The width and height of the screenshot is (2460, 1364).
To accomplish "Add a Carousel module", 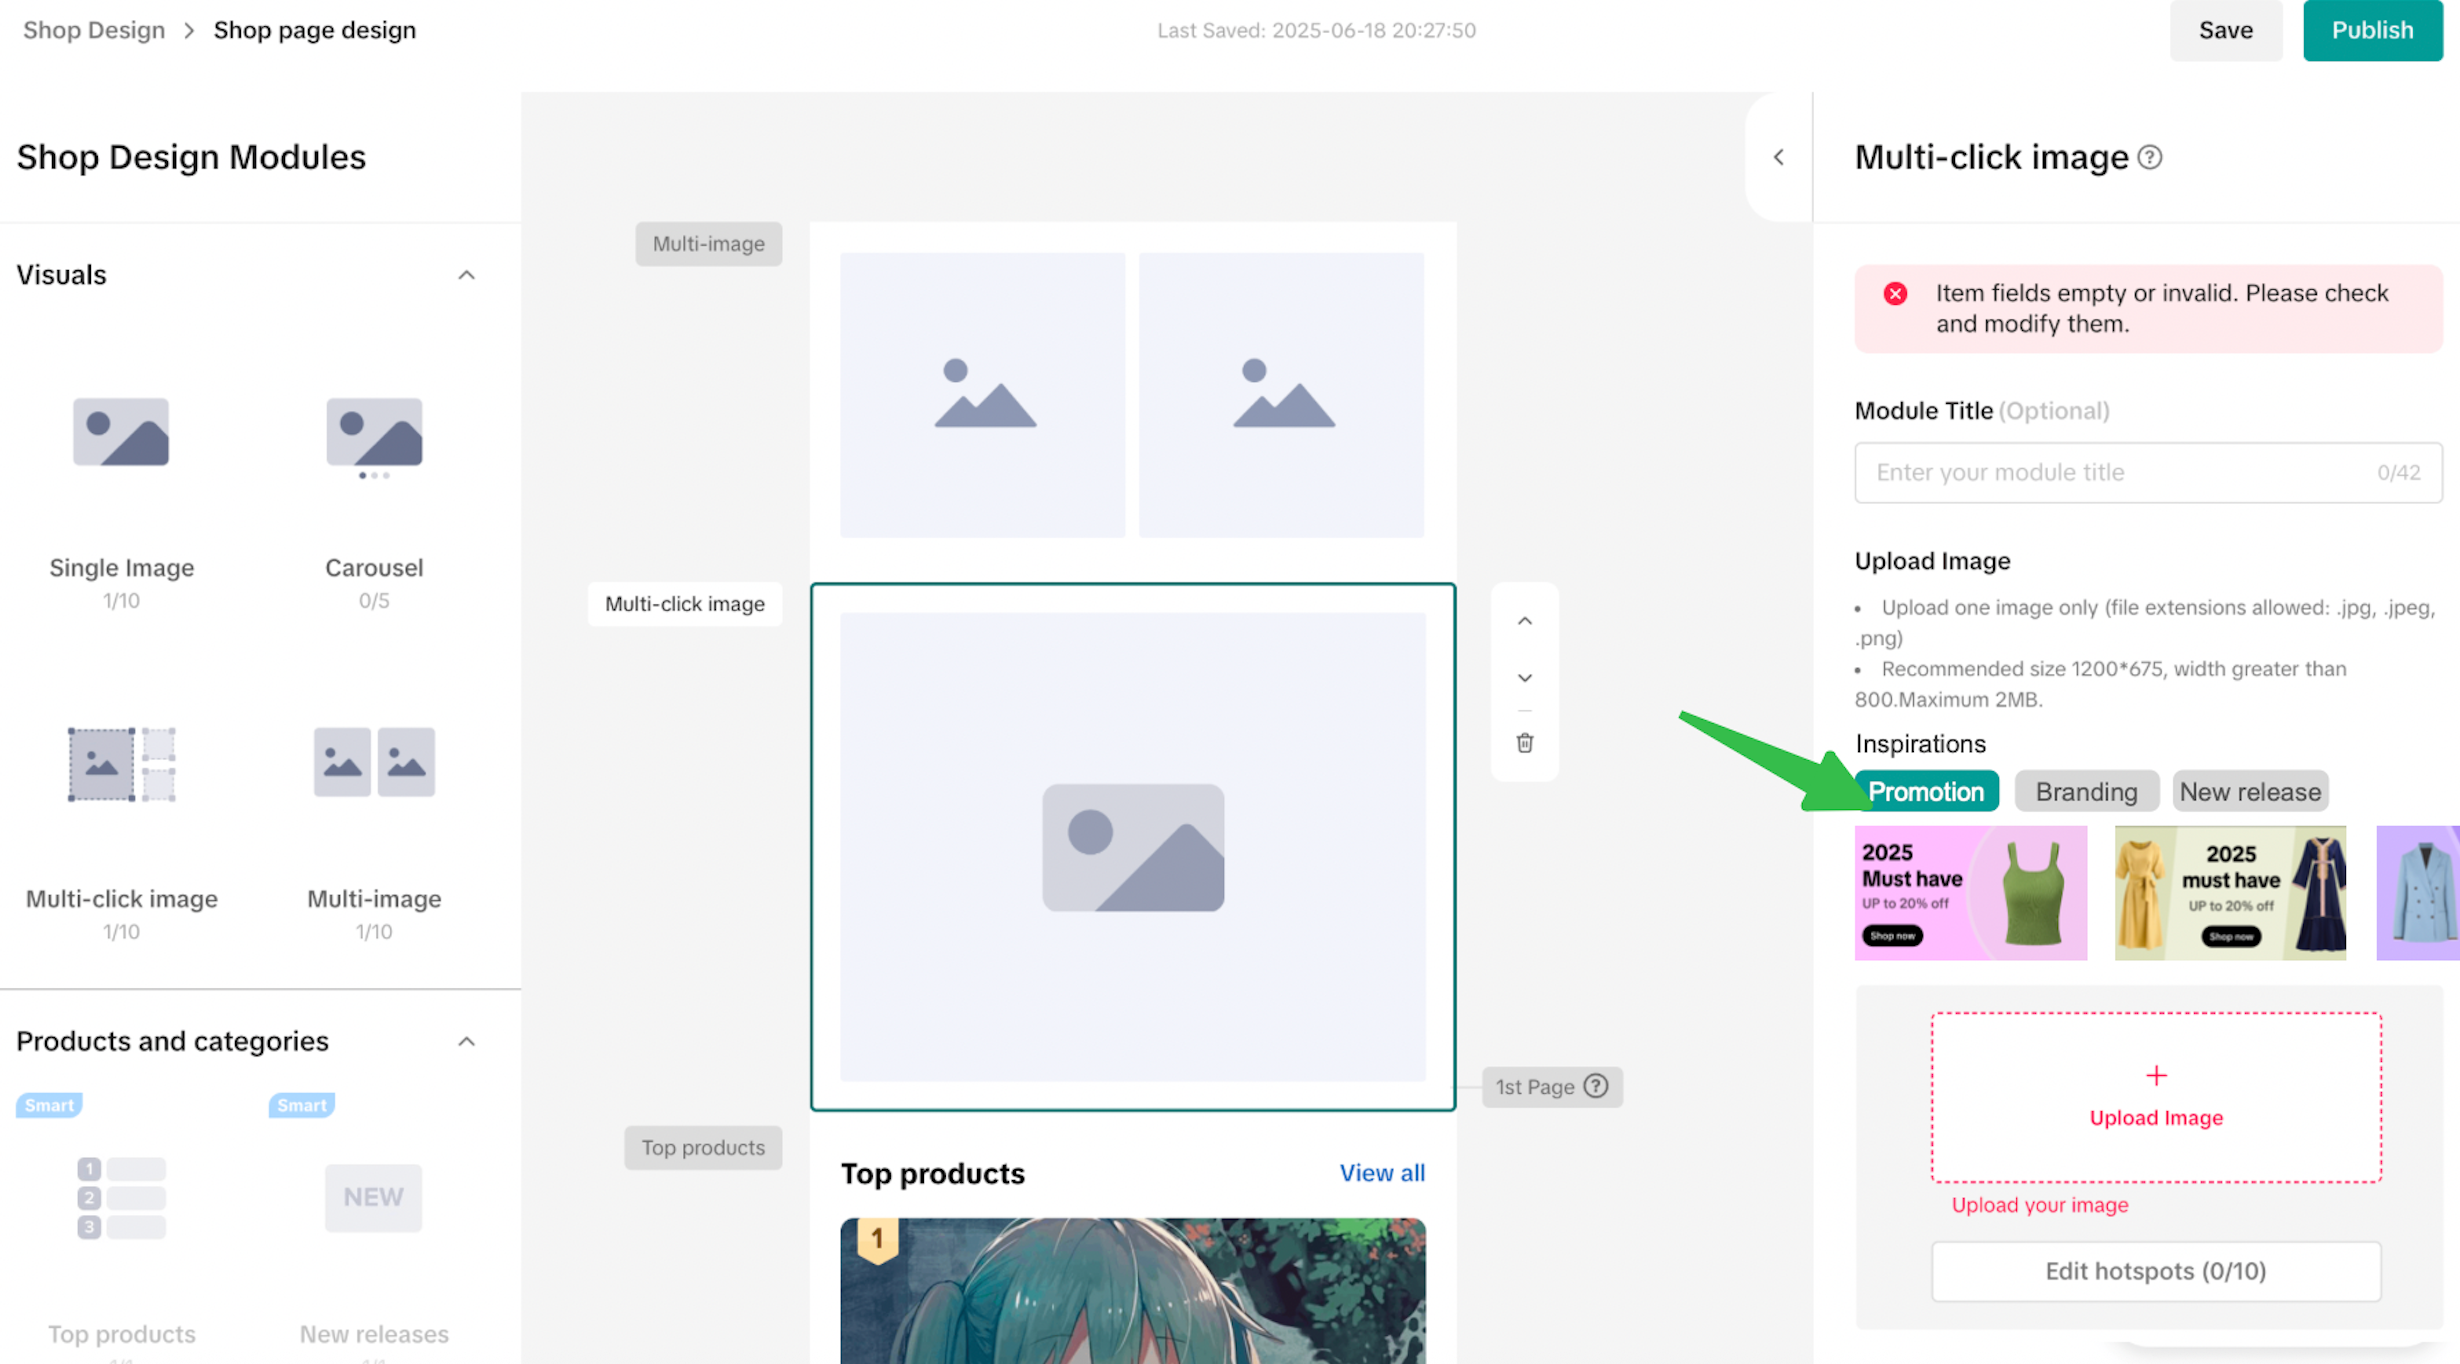I will [x=374, y=435].
